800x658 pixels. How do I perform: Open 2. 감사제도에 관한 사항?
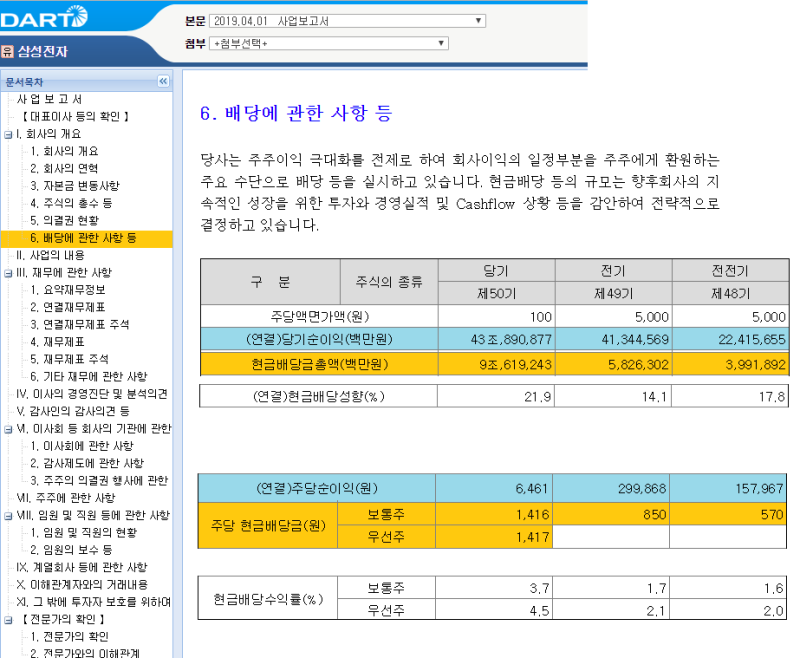(87, 463)
